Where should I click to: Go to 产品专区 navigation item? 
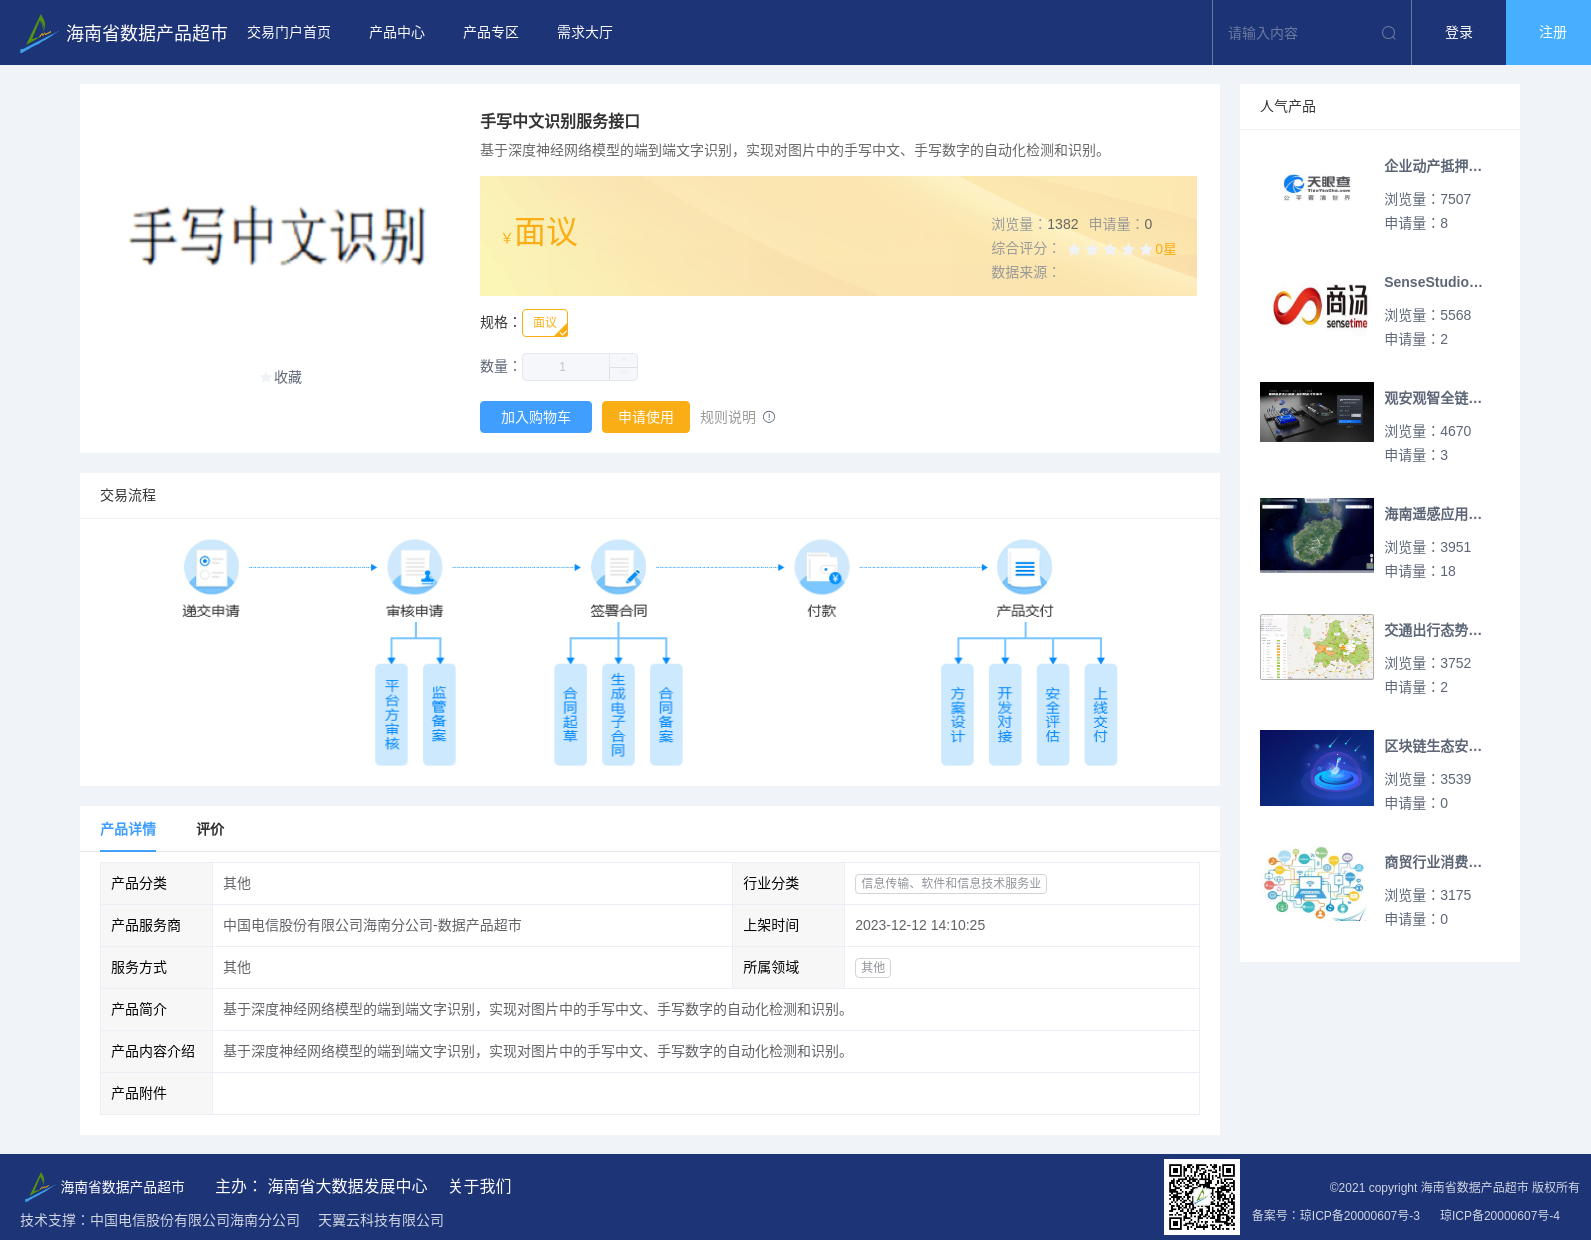click(491, 33)
